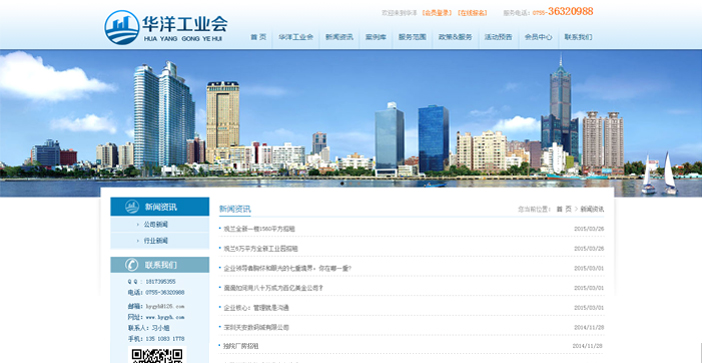Select 公司新闻 in the sidebar
This screenshot has height=363, width=702.
155,225
